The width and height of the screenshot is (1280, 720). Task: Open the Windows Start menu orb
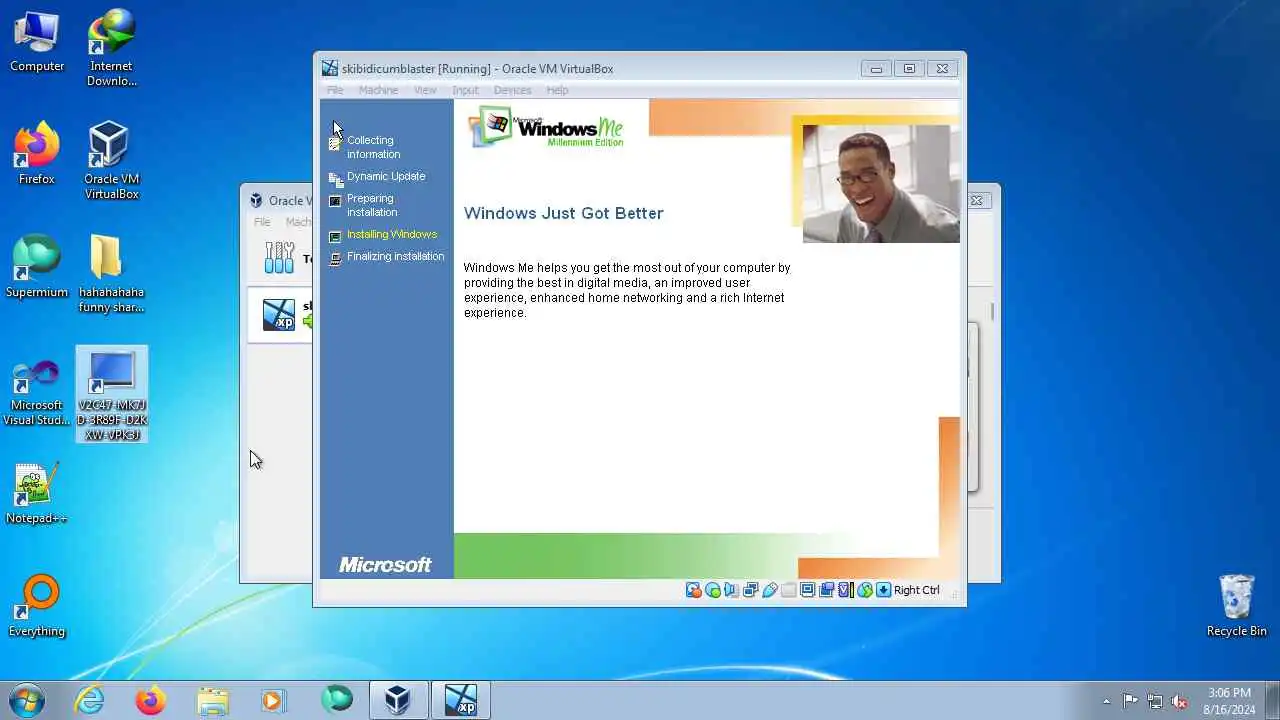[x=27, y=699]
